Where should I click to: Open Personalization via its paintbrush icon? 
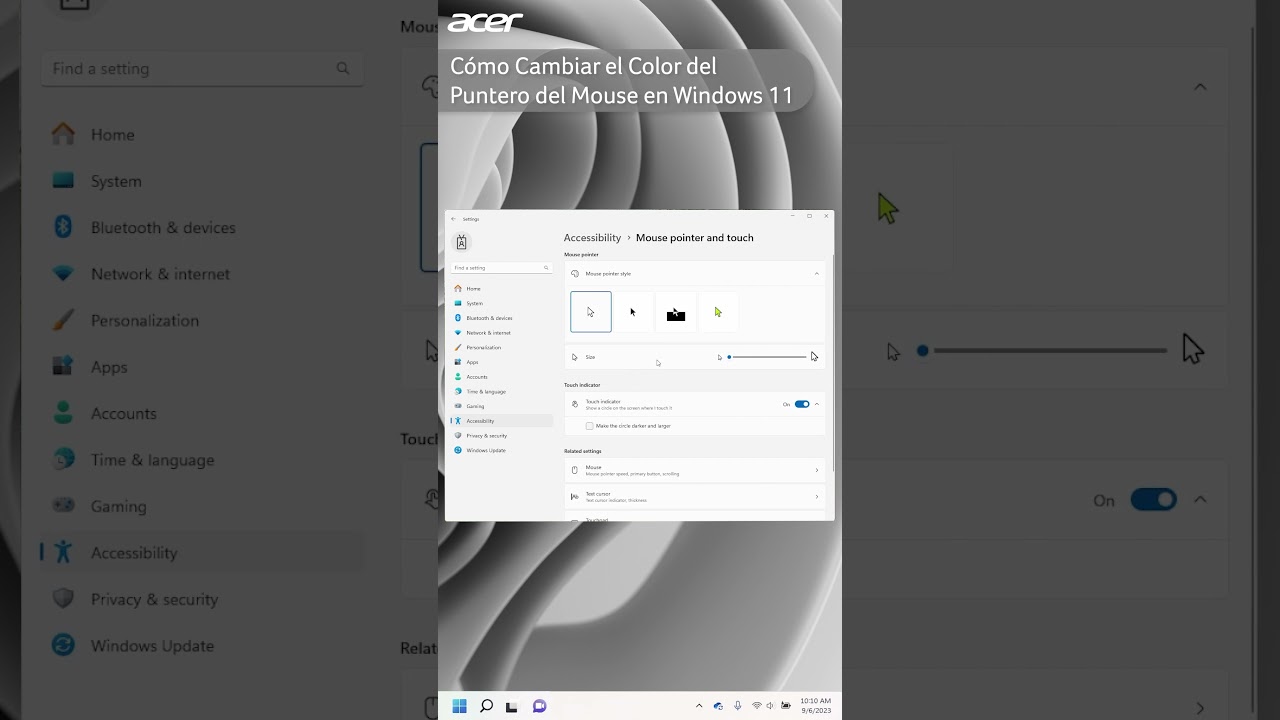458,347
